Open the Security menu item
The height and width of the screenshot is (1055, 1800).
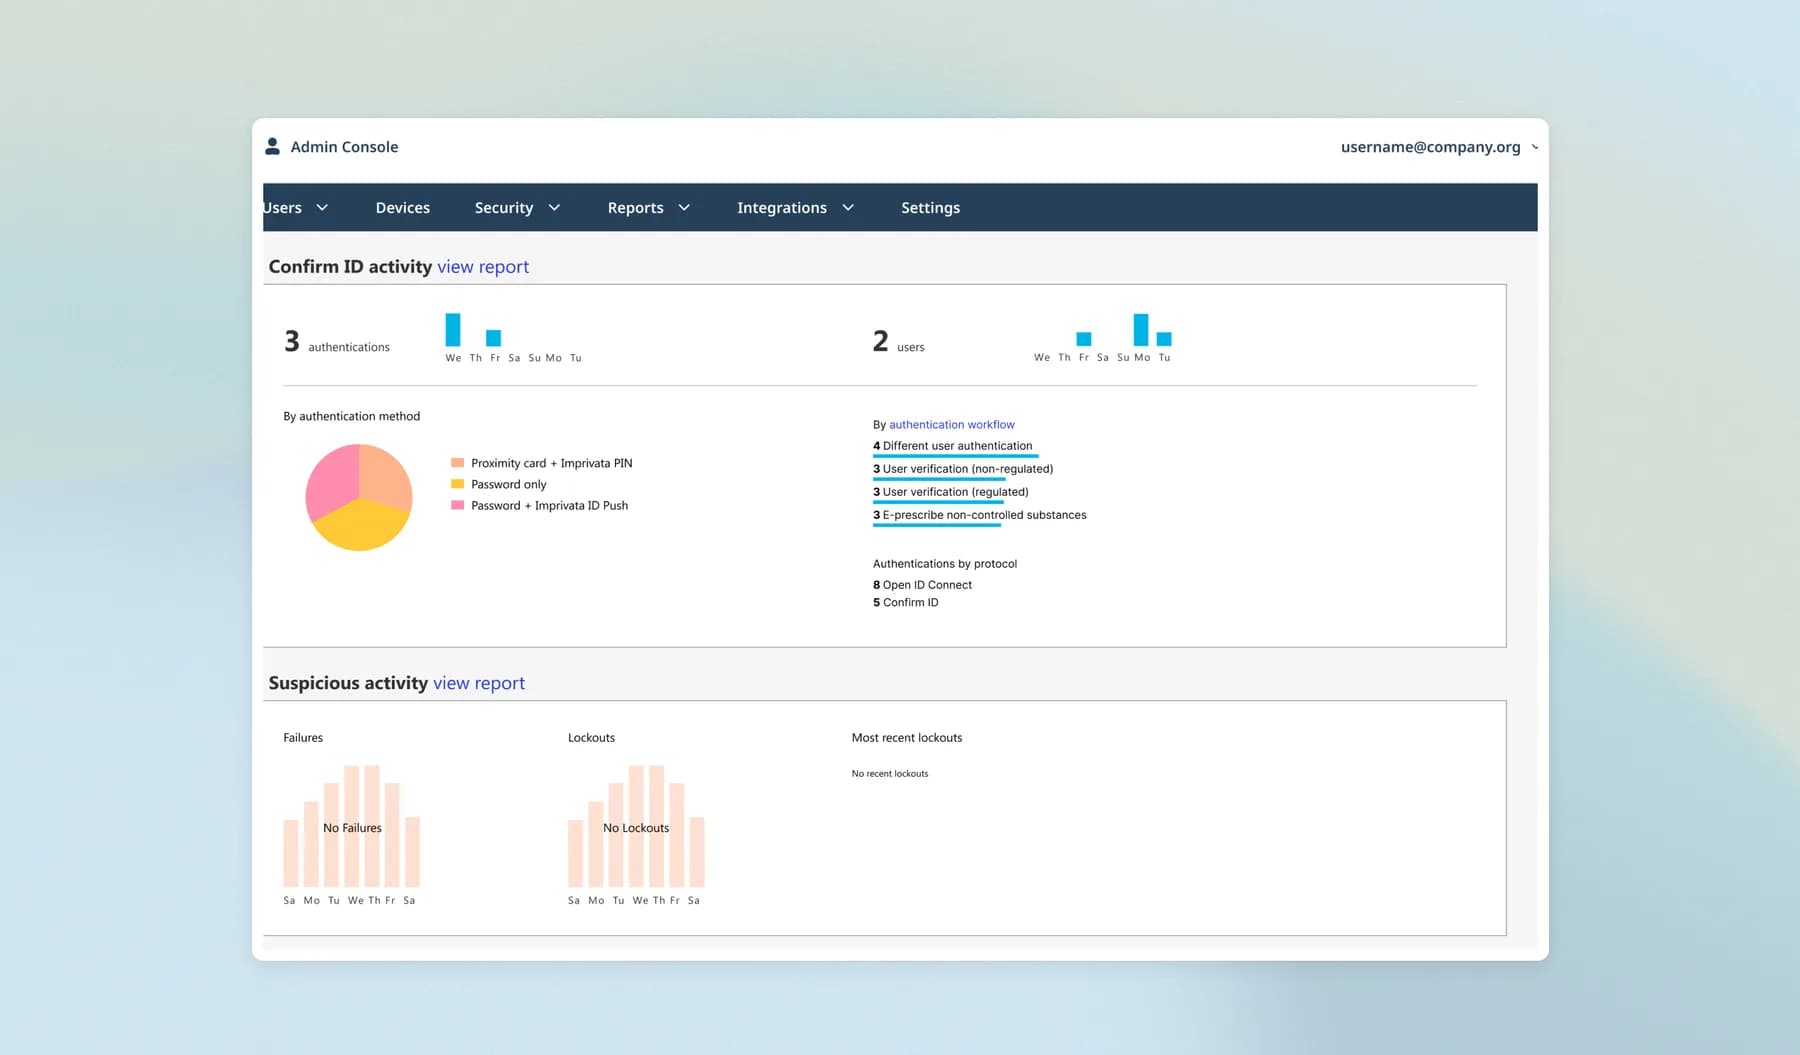504,207
